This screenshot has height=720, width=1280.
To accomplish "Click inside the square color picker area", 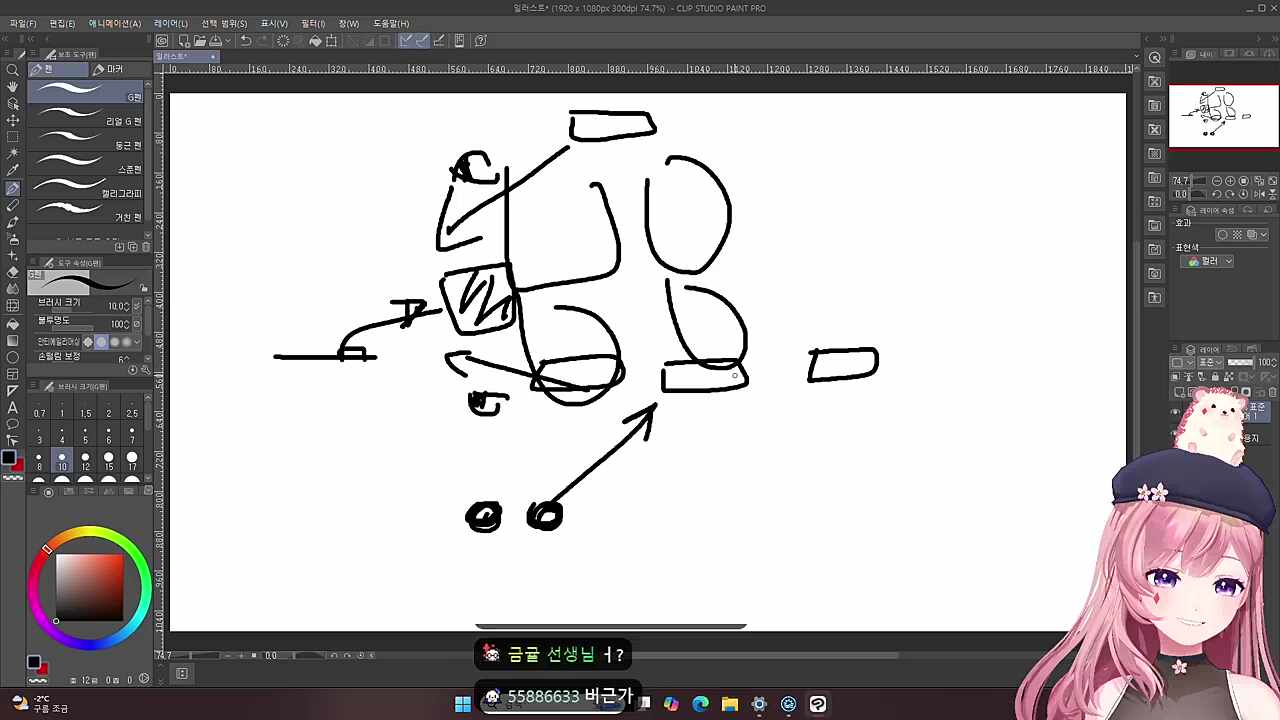I will coord(89,587).
